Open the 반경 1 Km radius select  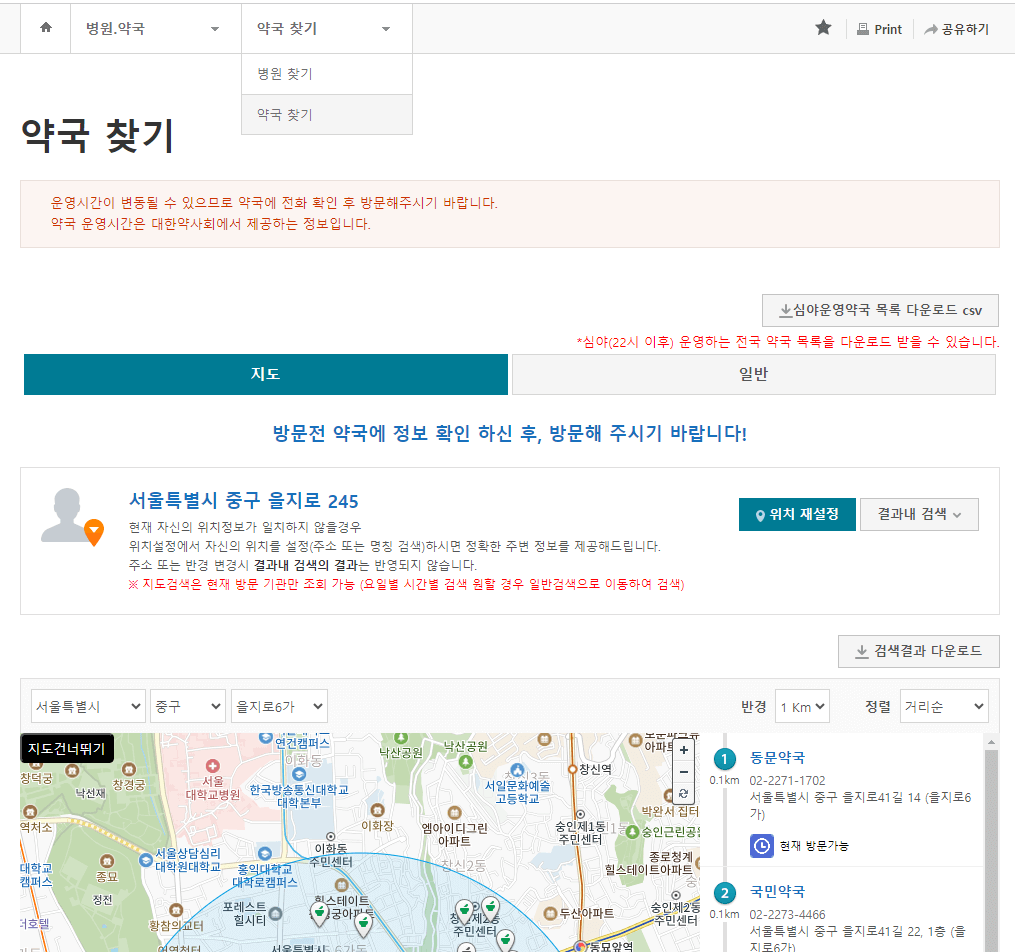(x=802, y=707)
